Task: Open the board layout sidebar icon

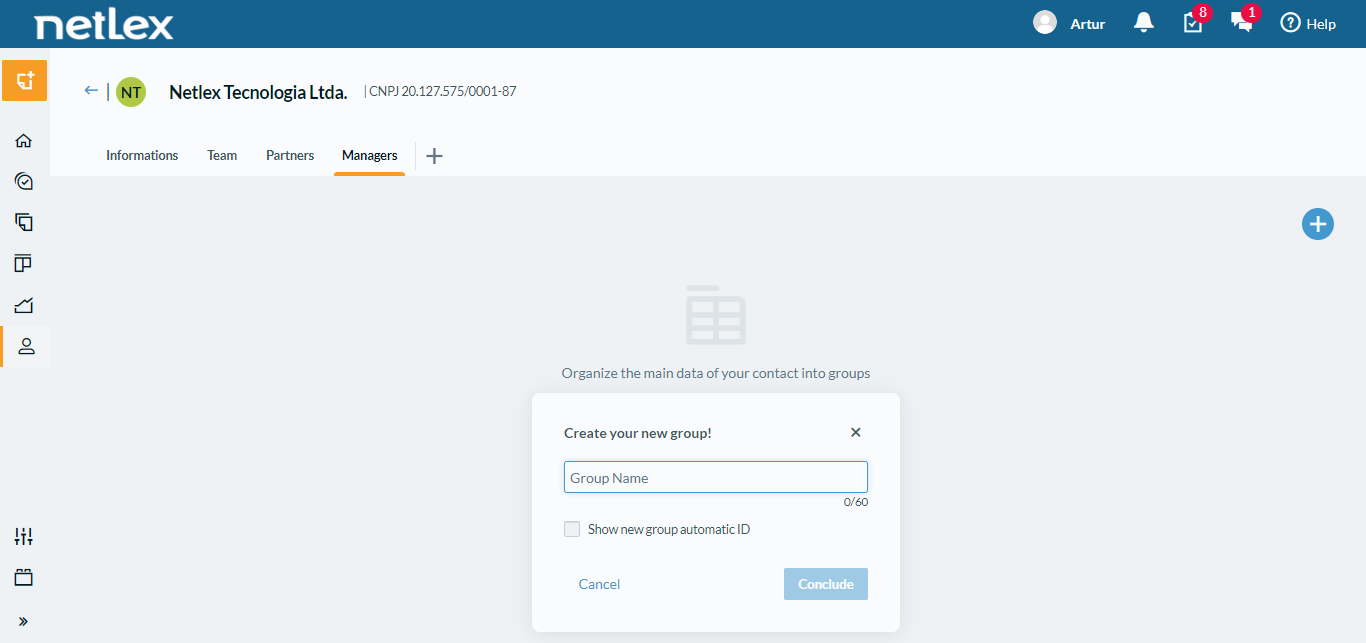Action: tap(24, 263)
